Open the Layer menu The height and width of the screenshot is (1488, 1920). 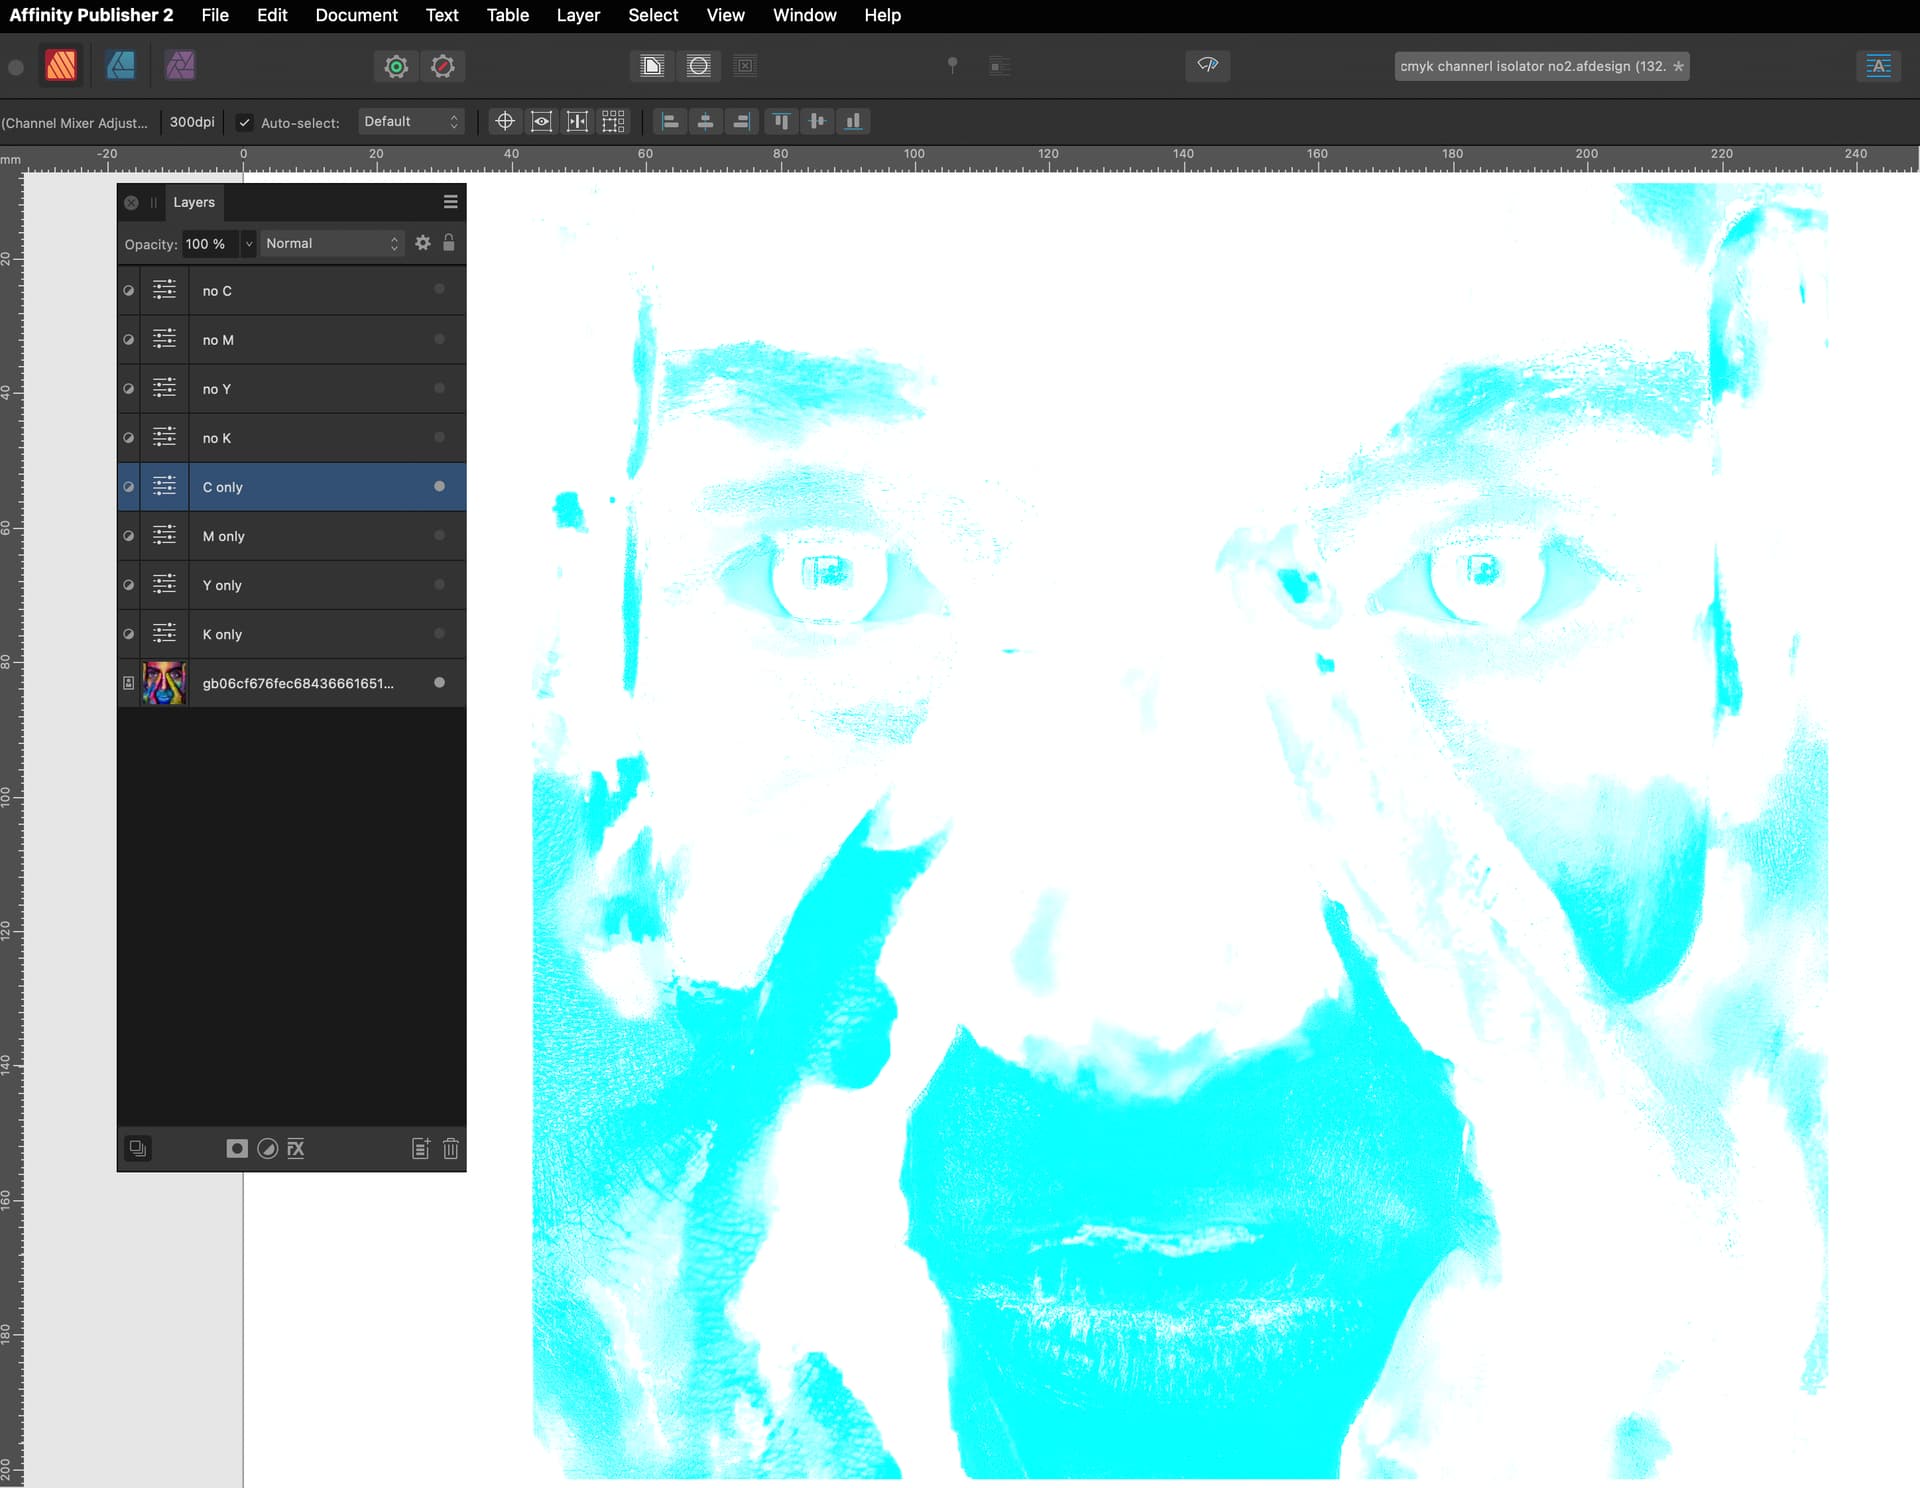click(578, 15)
